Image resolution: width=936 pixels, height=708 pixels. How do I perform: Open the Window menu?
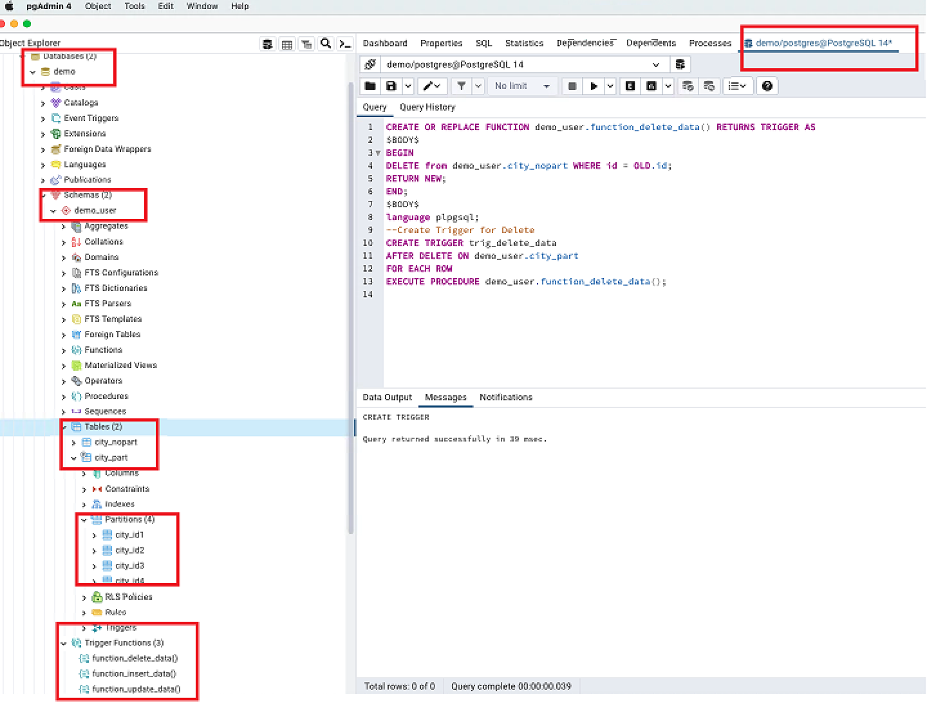(202, 6)
